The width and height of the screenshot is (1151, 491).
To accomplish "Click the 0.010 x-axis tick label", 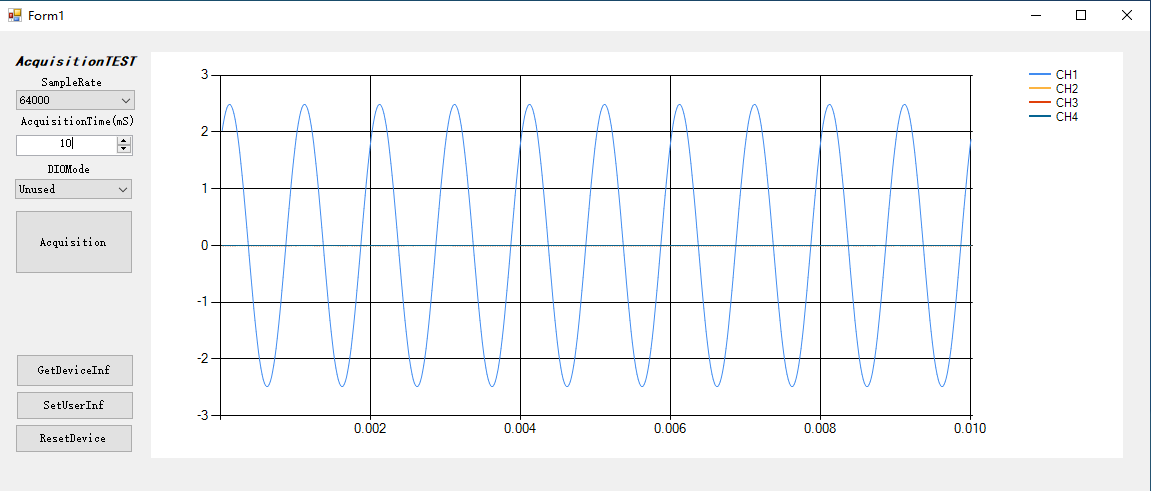I will (969, 428).
